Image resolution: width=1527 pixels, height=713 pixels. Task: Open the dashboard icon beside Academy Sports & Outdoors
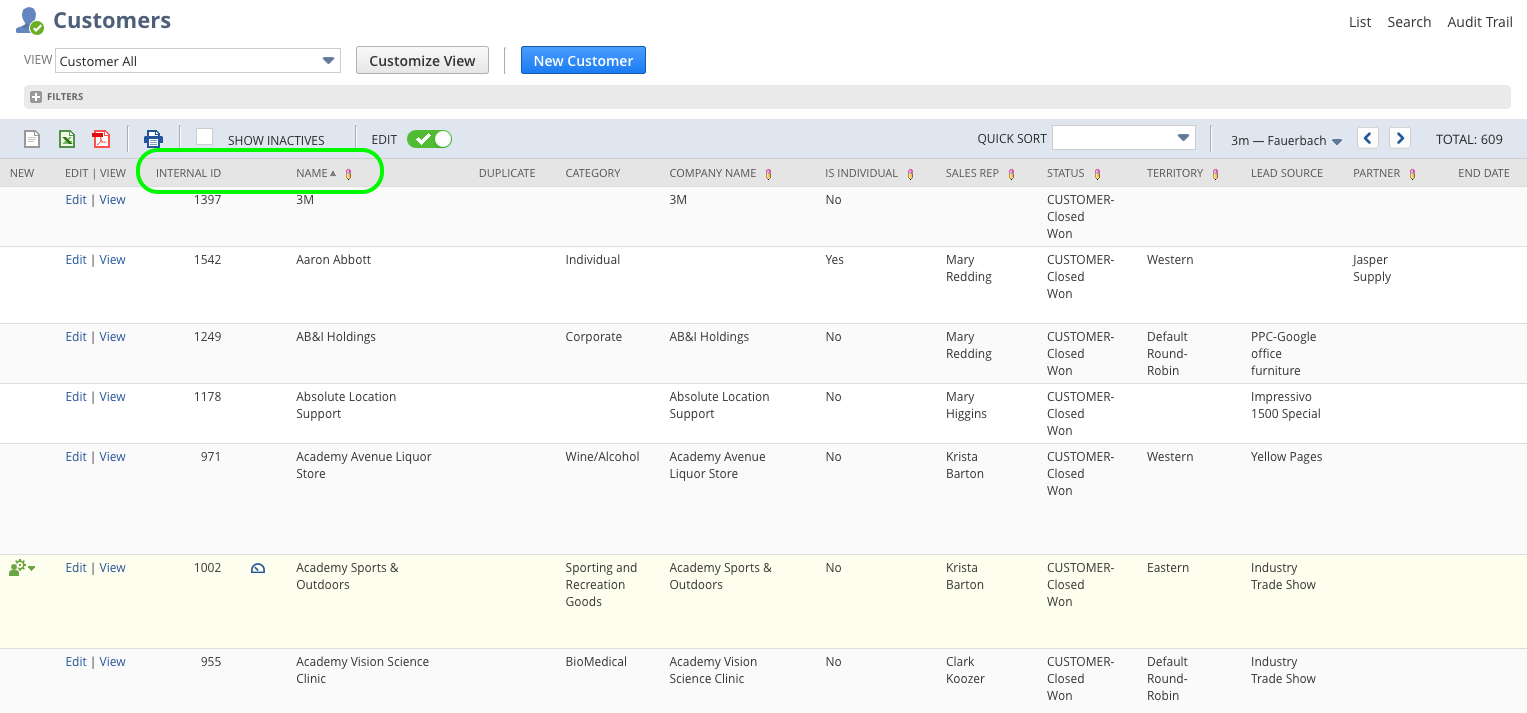coord(257,567)
